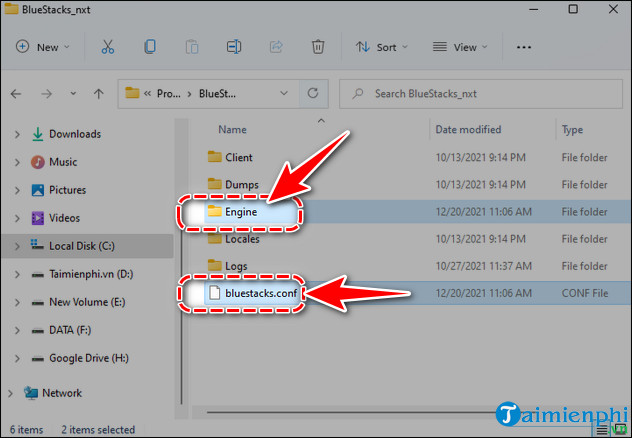Select the bluestacks.conf file
Viewport: 632px width, 438px height.
[x=261, y=293]
